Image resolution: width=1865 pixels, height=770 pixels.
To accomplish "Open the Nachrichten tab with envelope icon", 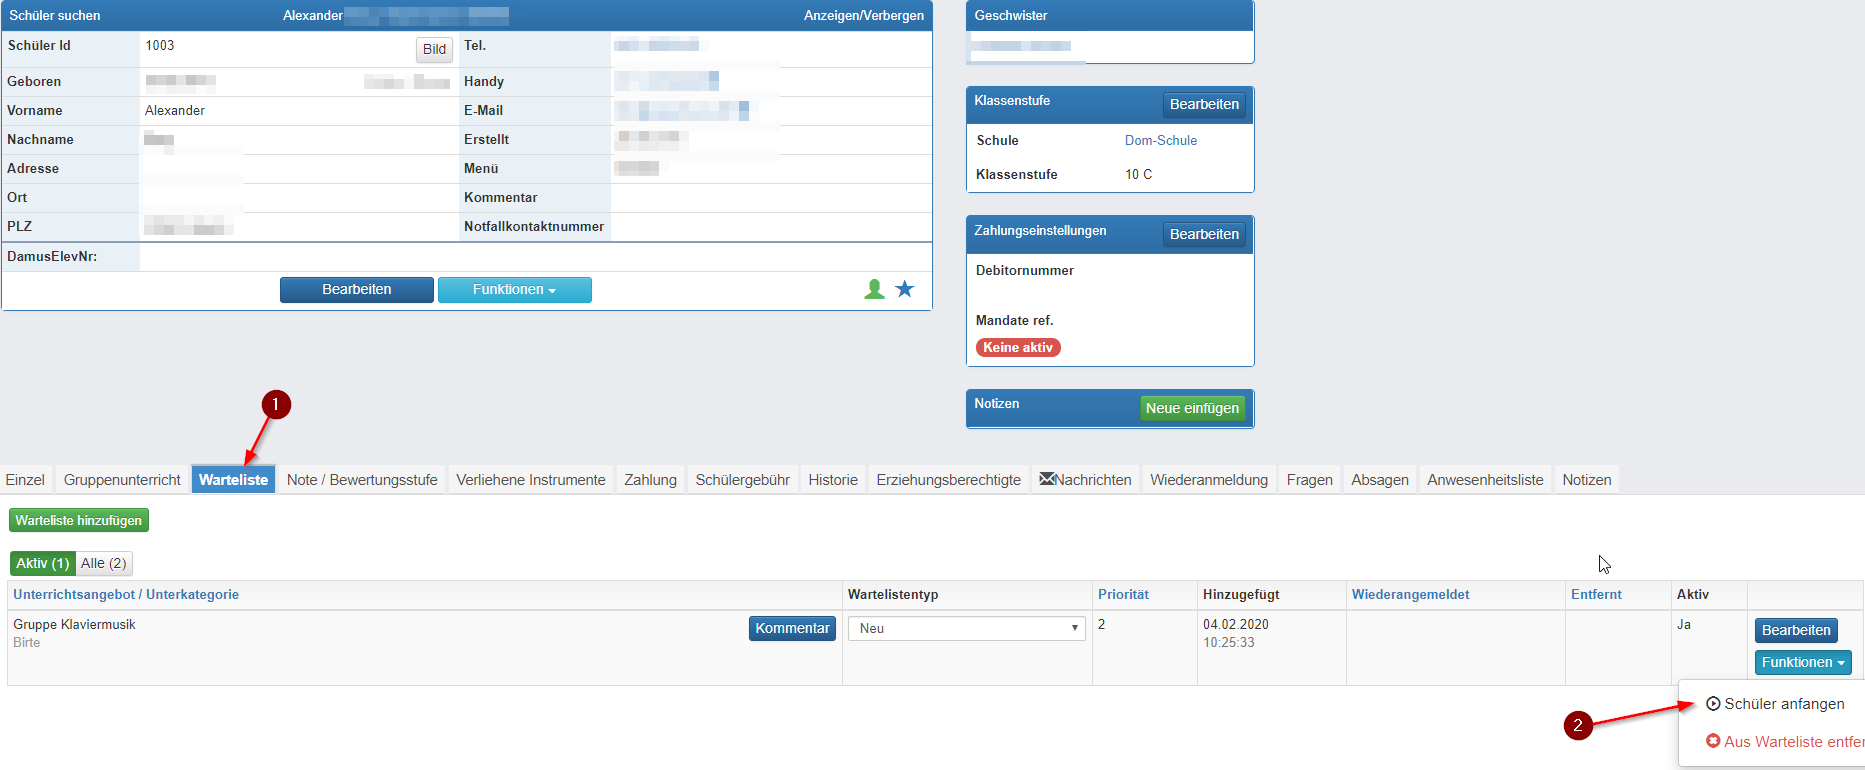I will pyautogui.click(x=1085, y=480).
